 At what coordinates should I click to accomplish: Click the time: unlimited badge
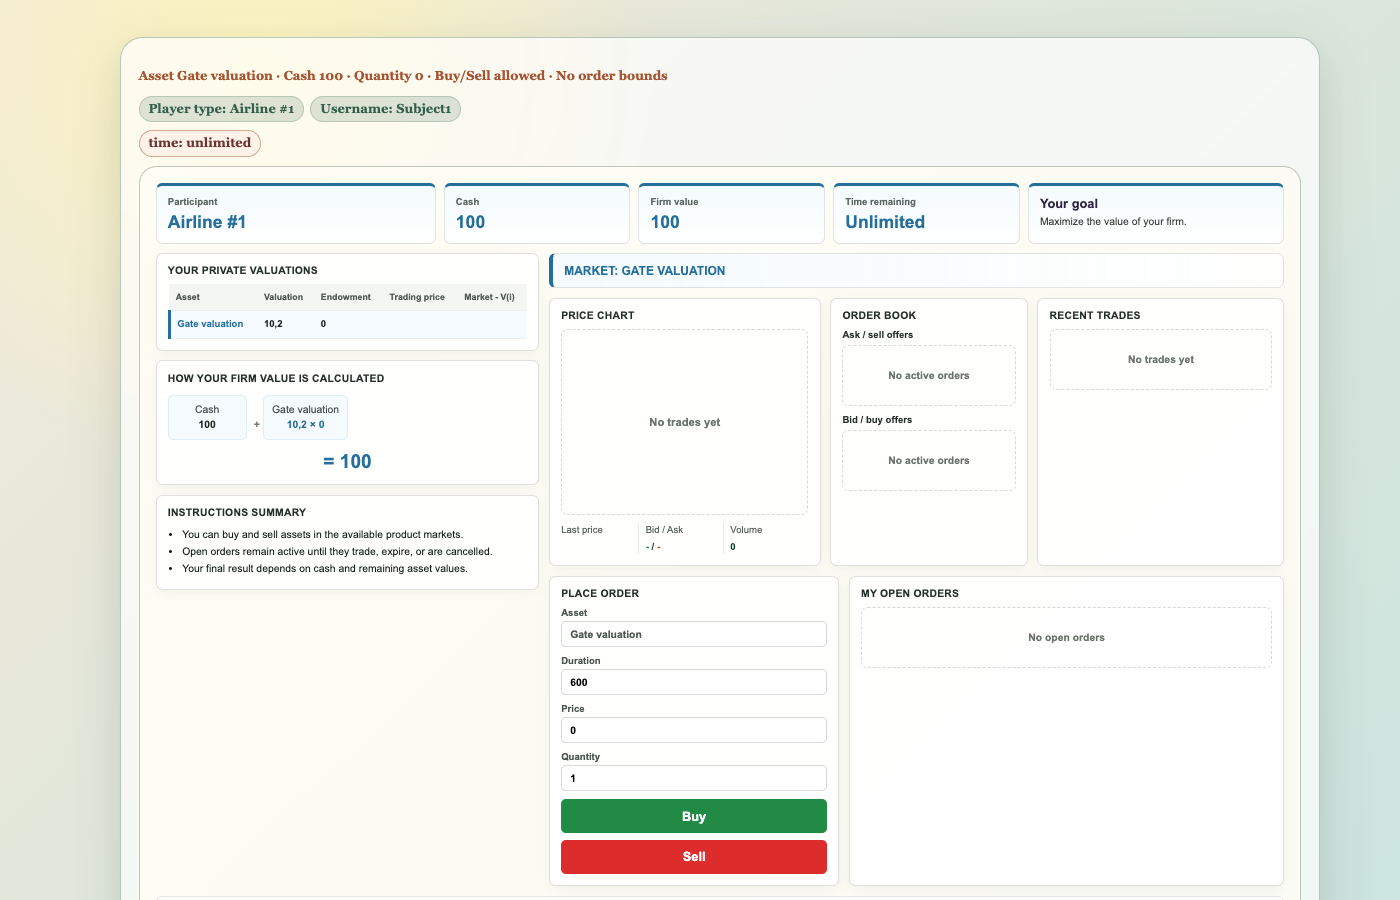200,143
